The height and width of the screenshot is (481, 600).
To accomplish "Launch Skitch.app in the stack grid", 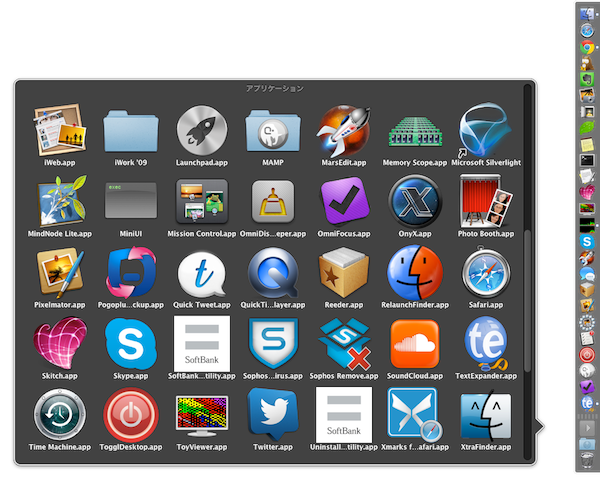I will click(x=60, y=343).
